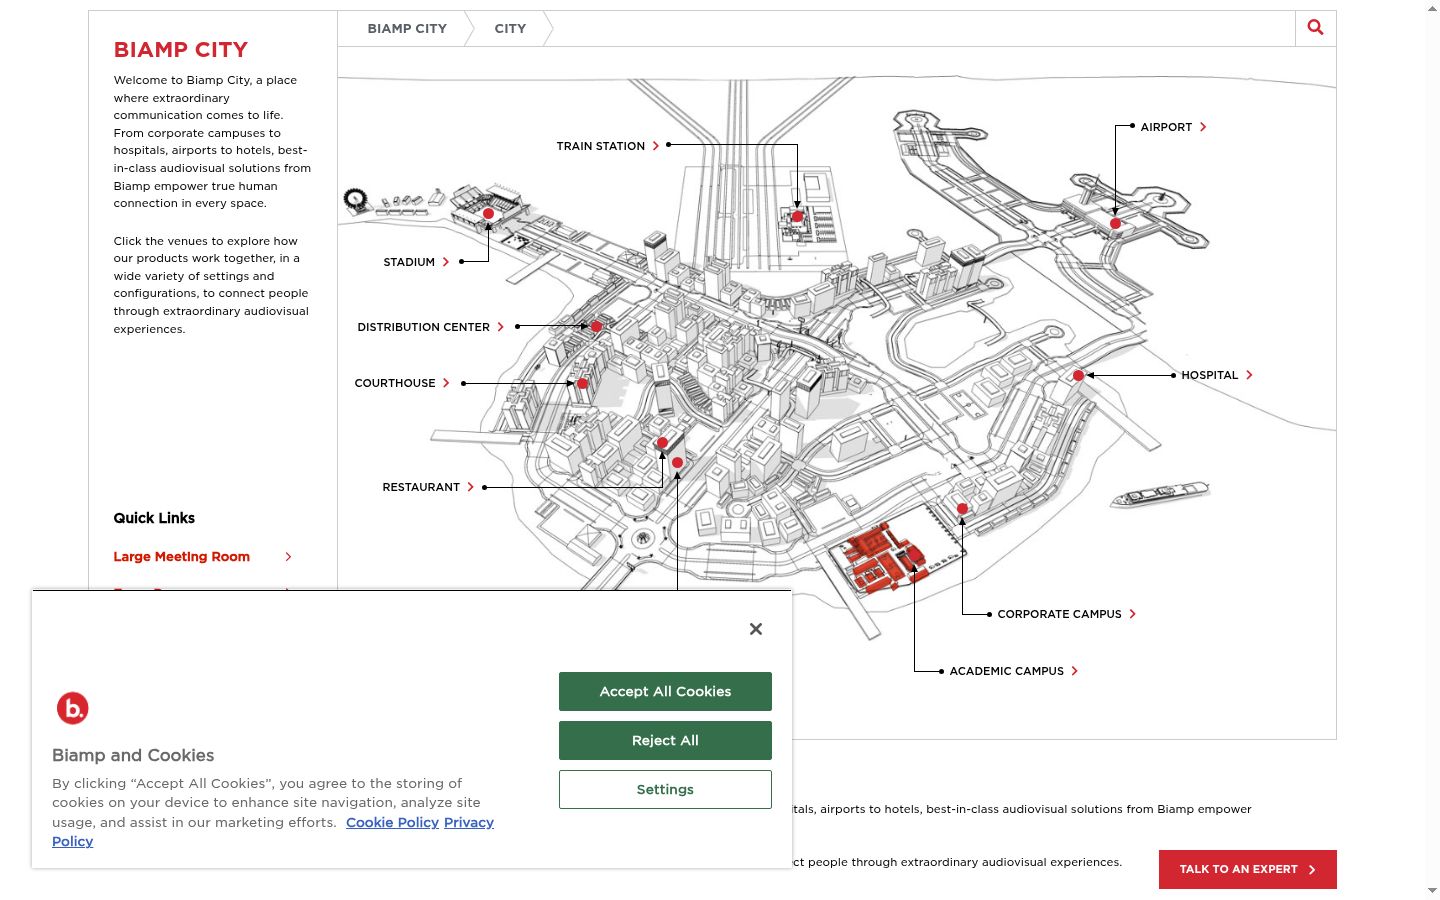Screen dimensions: 1440x900
Task: Click the Quick Links heading
Action: pyautogui.click(x=154, y=518)
